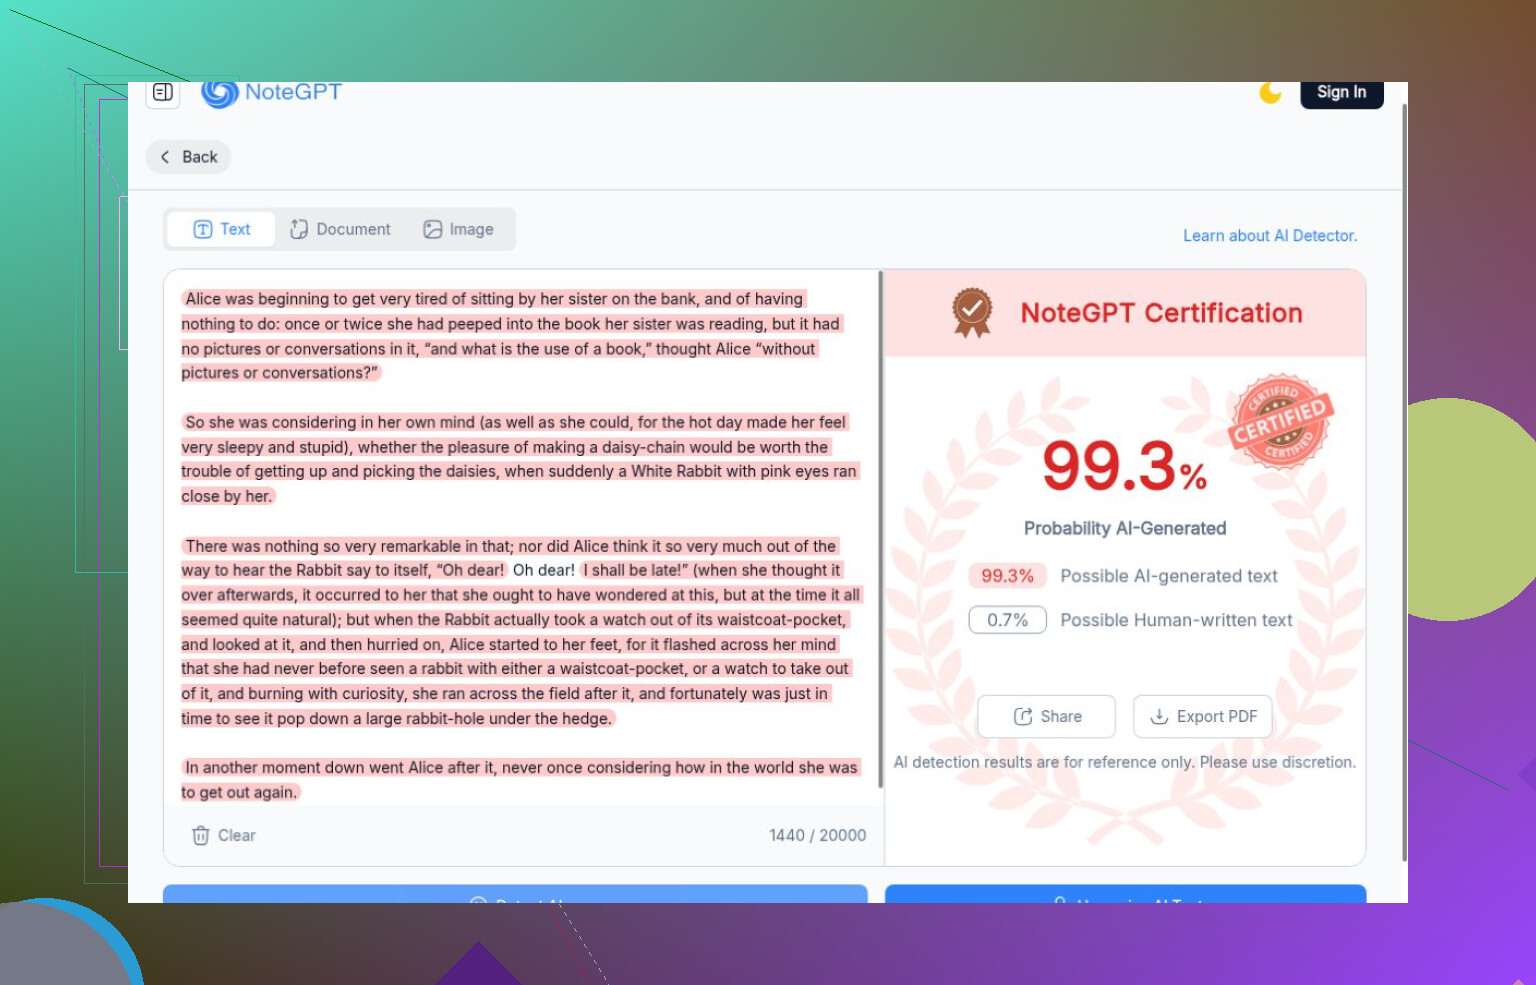This screenshot has height=985, width=1536.
Task: Click the disclaimer about AI detection results
Action: pyautogui.click(x=1125, y=762)
